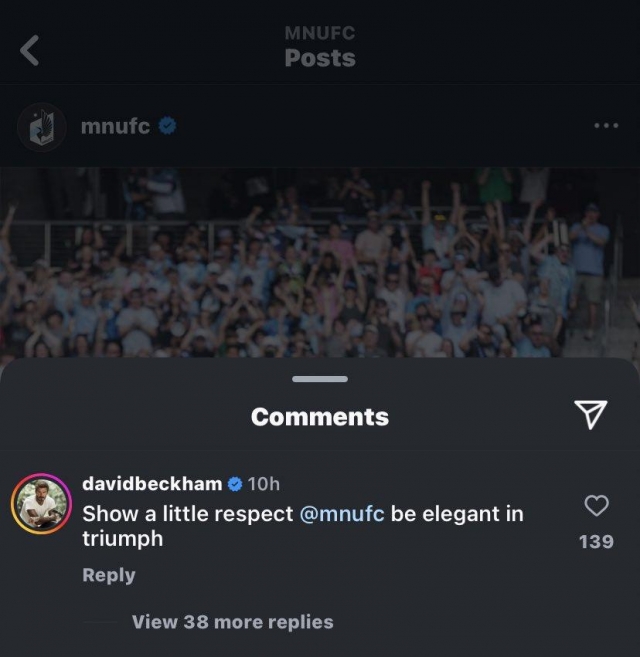Open the mnufc username in post header

click(x=115, y=126)
